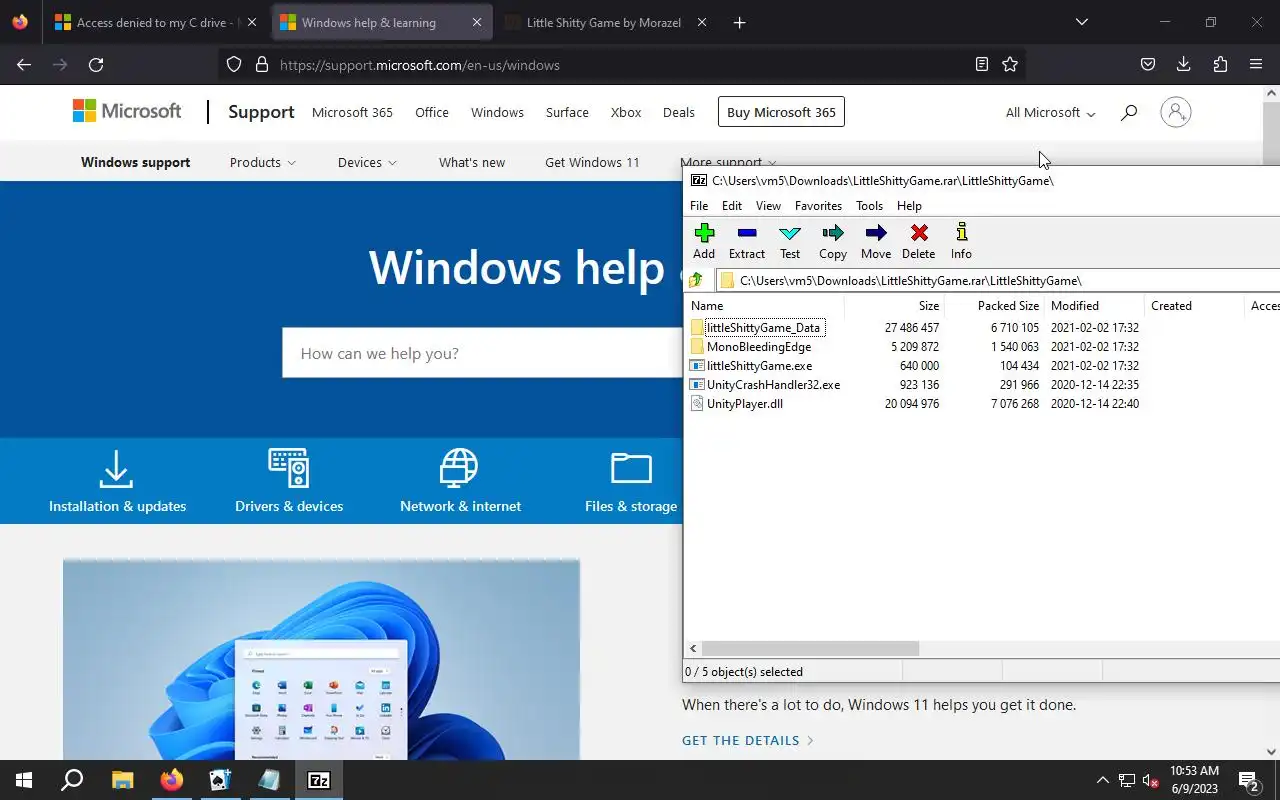The width and height of the screenshot is (1280, 800).
Task: Click the Microsoft logo
Action: pyautogui.click(x=127, y=111)
